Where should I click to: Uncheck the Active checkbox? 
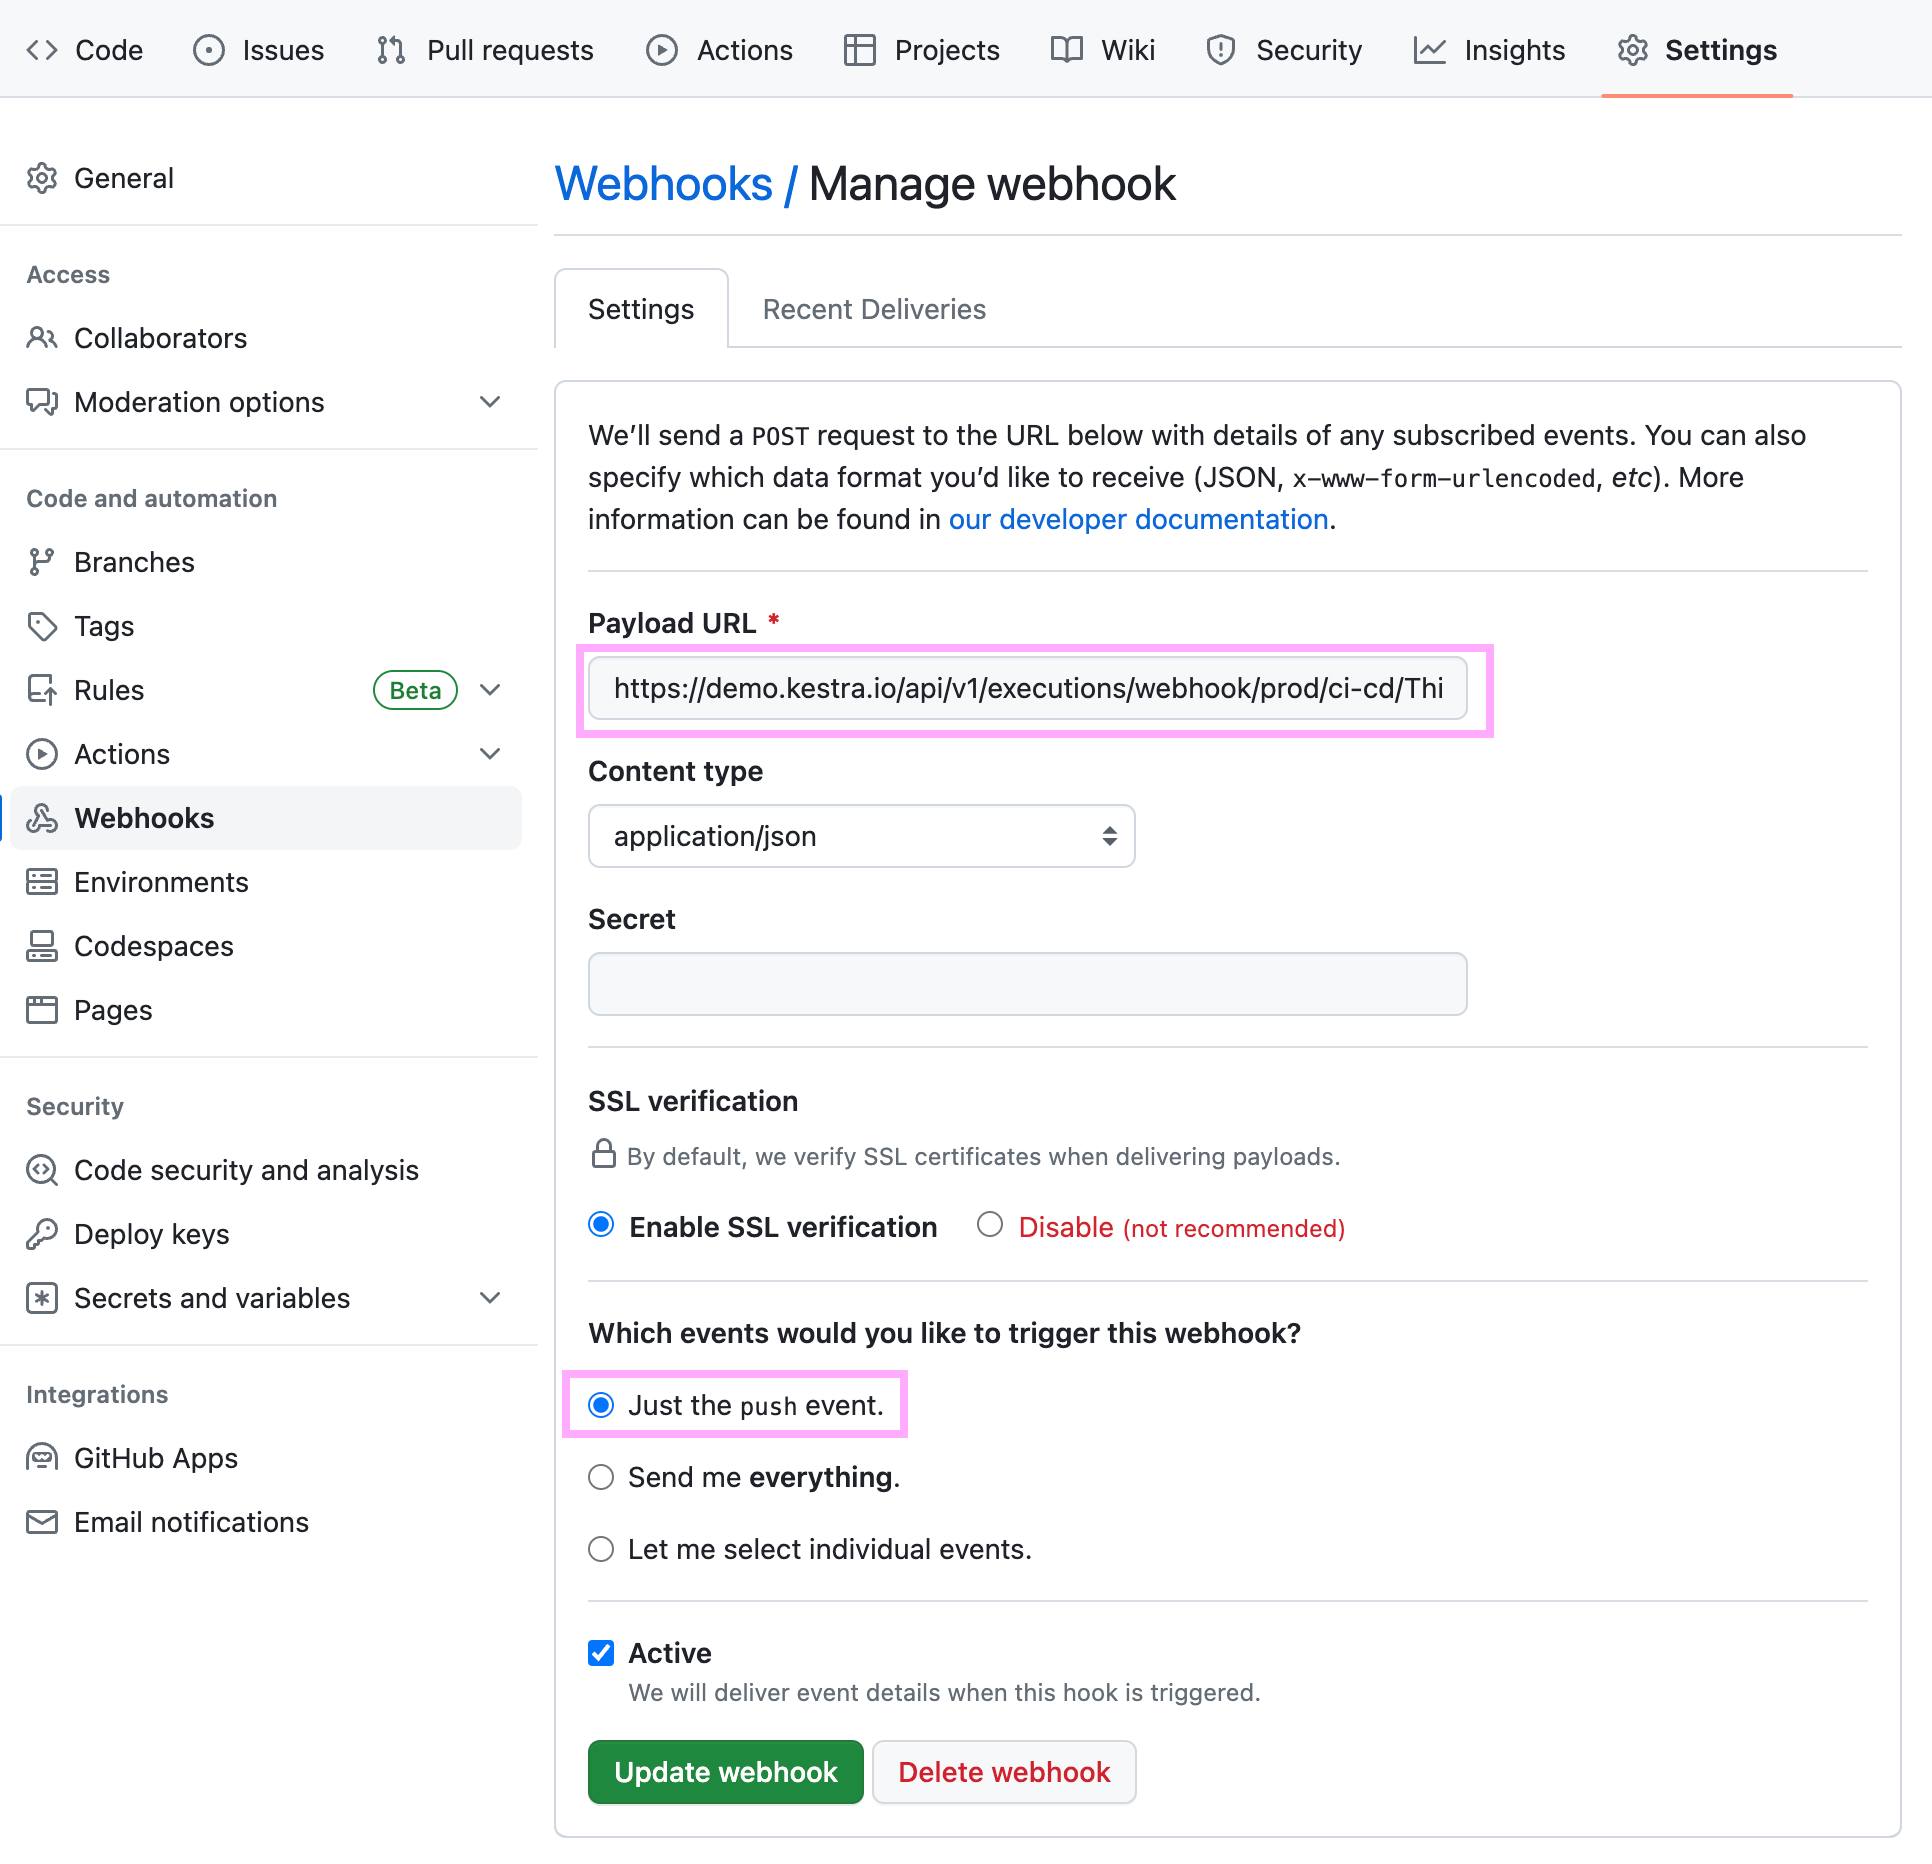point(601,1653)
